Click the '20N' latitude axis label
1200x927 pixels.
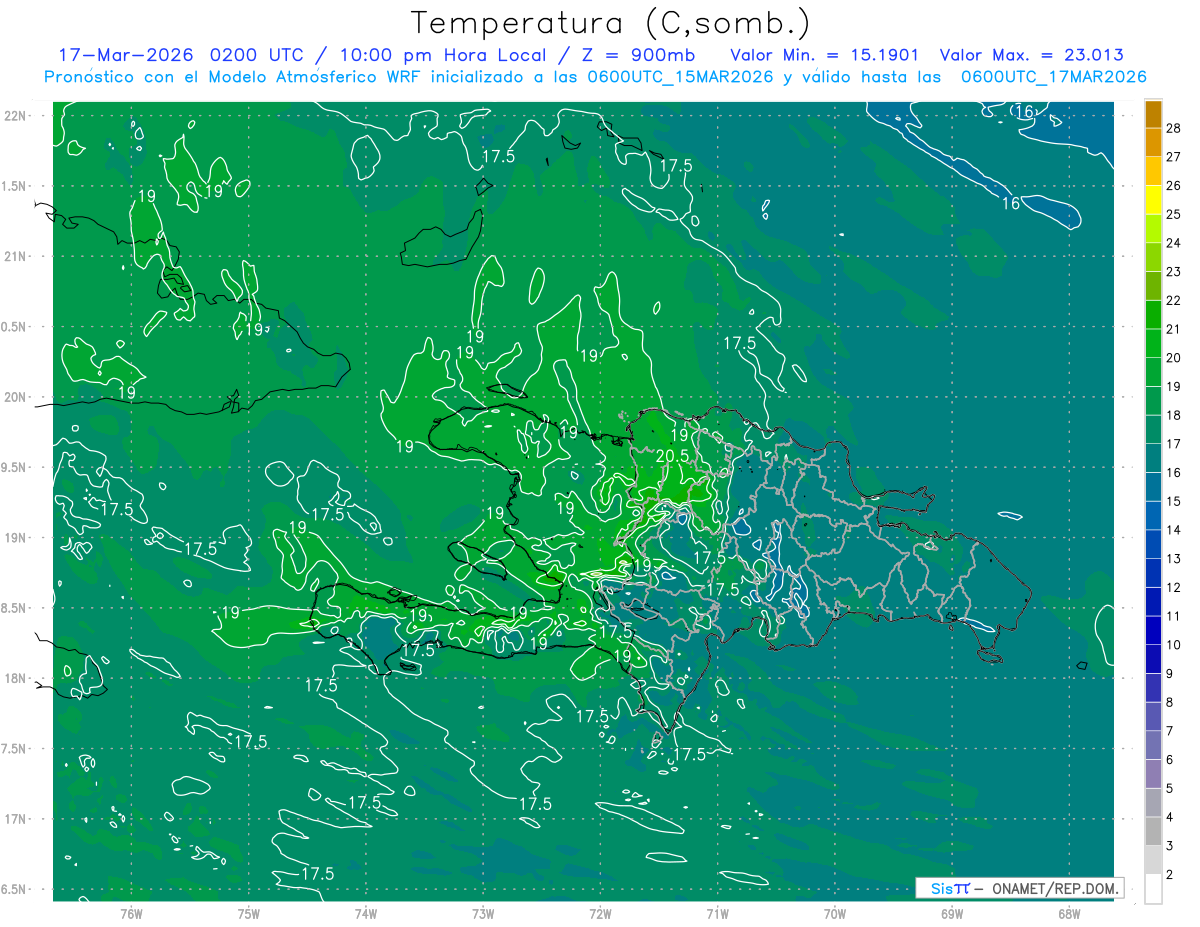point(15,397)
